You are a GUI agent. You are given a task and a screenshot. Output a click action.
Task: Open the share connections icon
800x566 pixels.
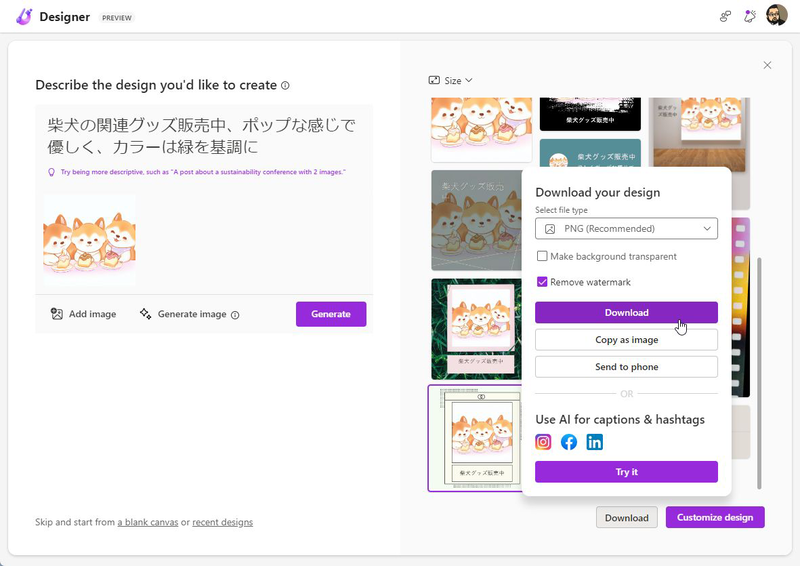pos(726,16)
